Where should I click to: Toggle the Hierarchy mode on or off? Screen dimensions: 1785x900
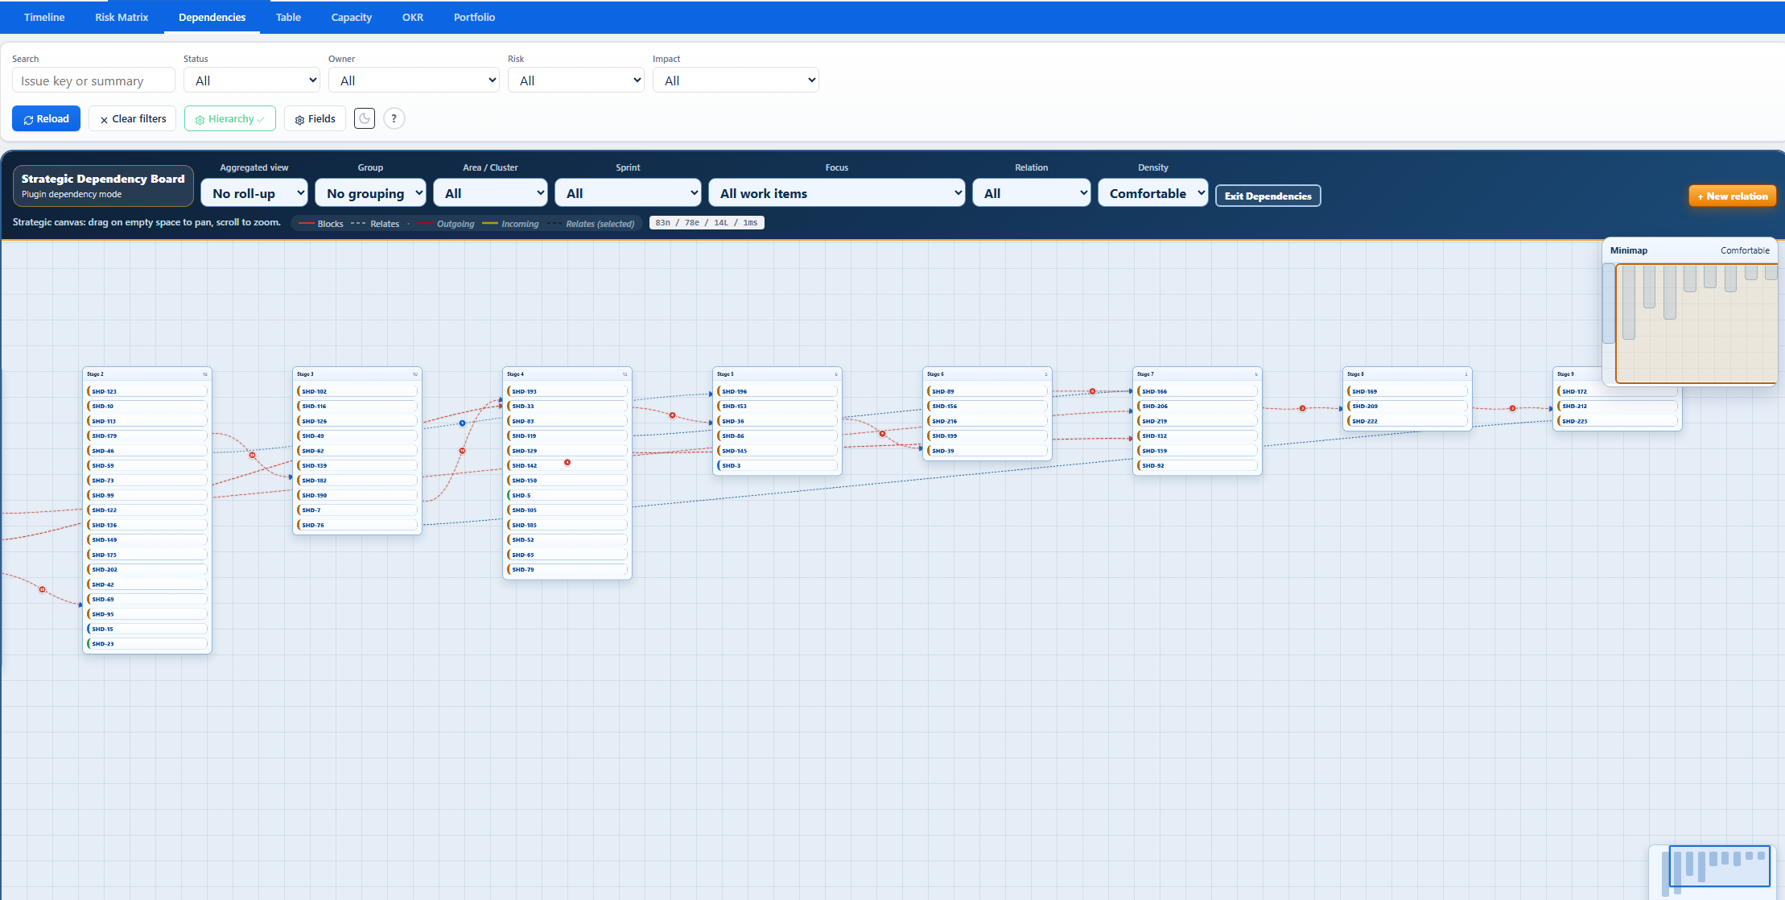pos(229,118)
